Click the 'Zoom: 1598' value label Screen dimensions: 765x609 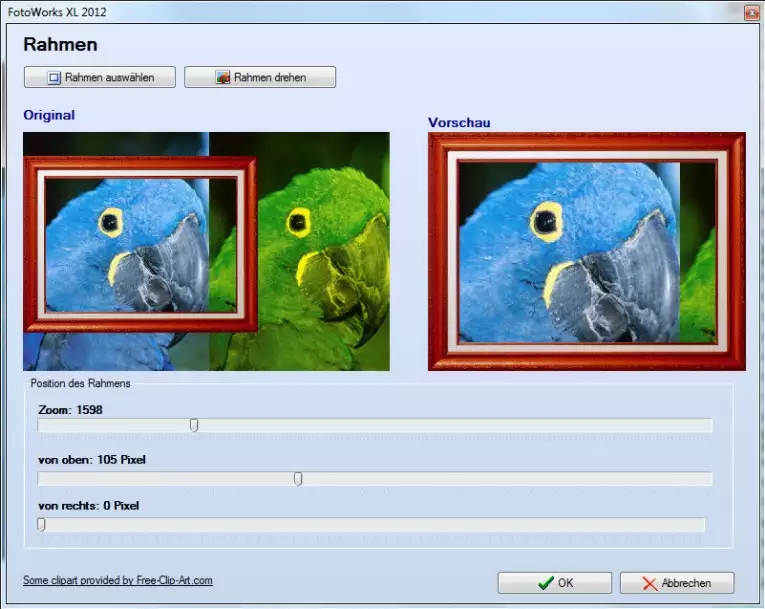click(70, 410)
